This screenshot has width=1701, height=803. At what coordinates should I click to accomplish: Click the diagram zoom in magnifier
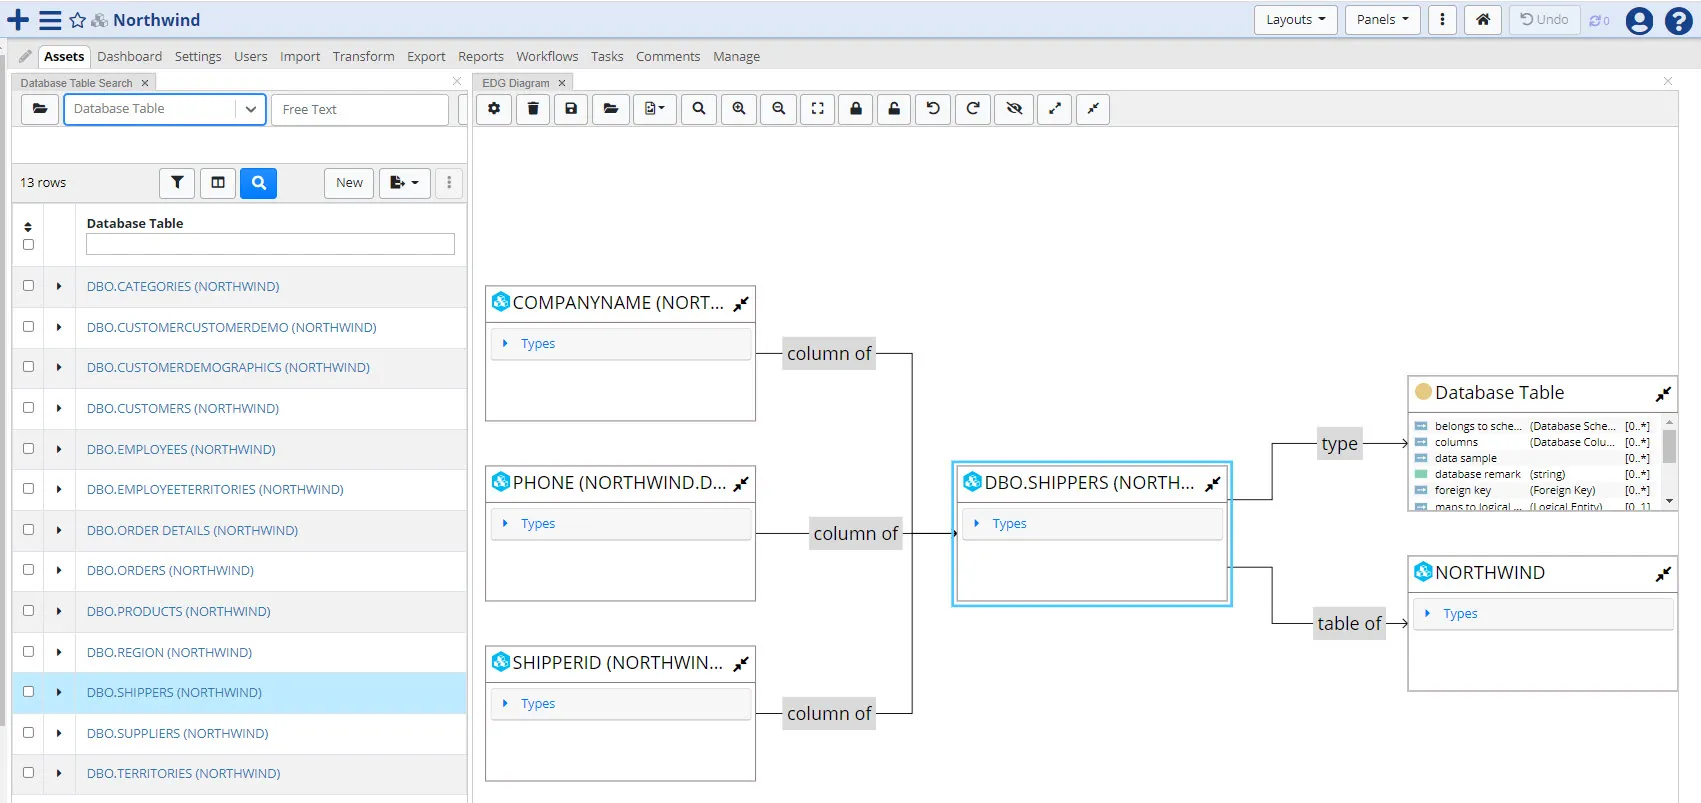[x=739, y=109]
